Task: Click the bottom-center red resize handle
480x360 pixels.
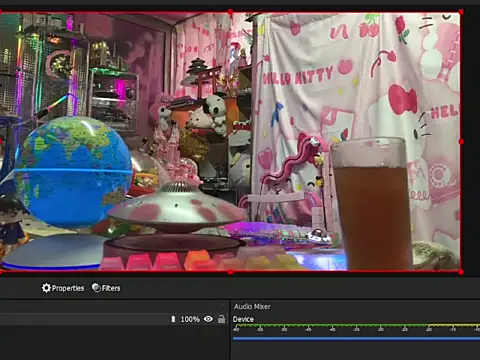Action: click(230, 272)
